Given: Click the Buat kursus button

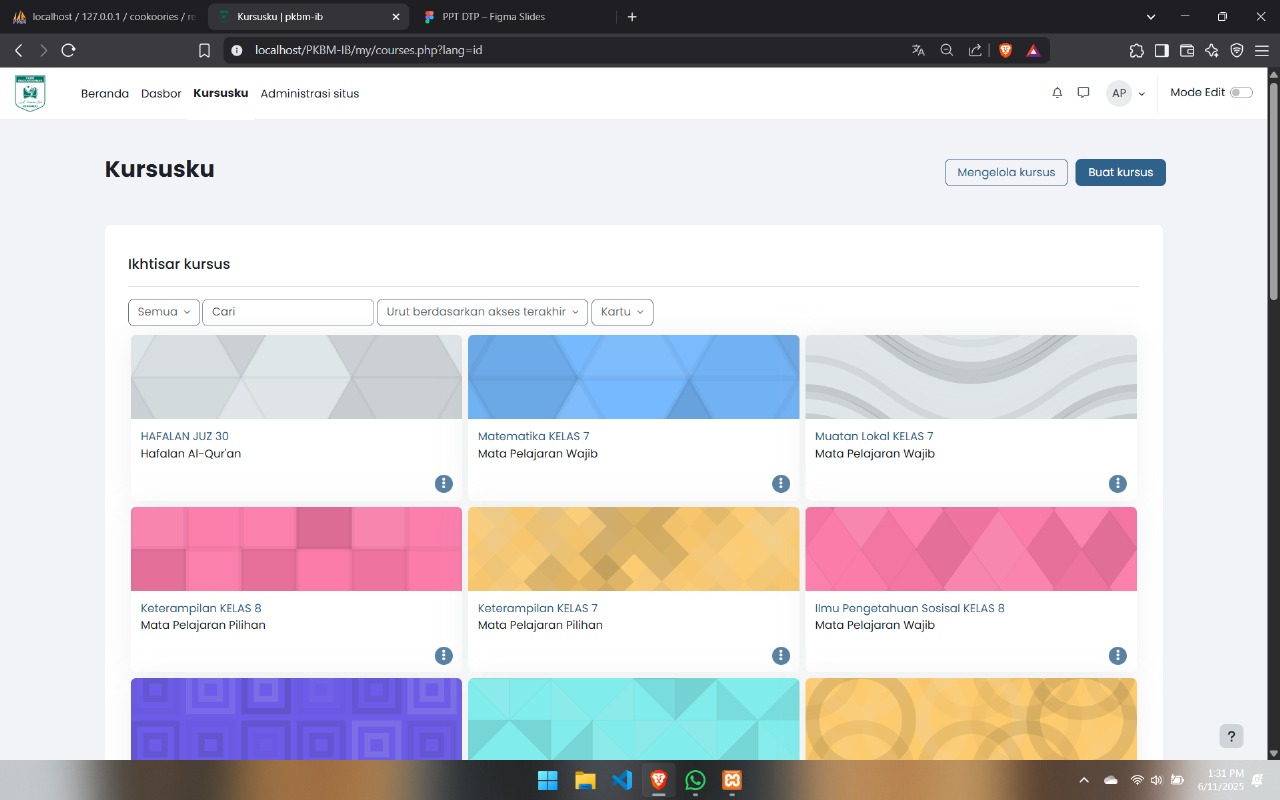Looking at the screenshot, I should (x=1120, y=172).
